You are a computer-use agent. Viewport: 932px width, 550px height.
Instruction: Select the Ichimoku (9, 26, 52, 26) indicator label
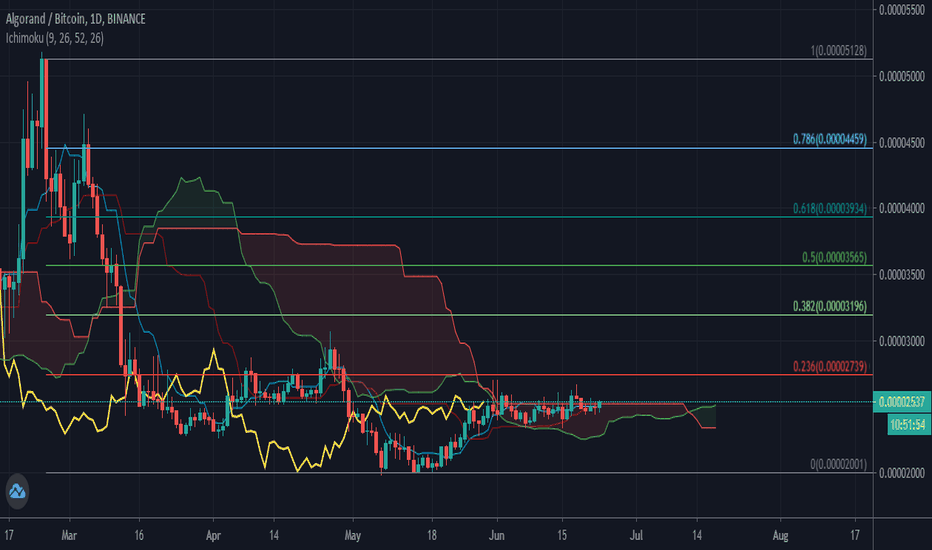pyautogui.click(x=55, y=38)
